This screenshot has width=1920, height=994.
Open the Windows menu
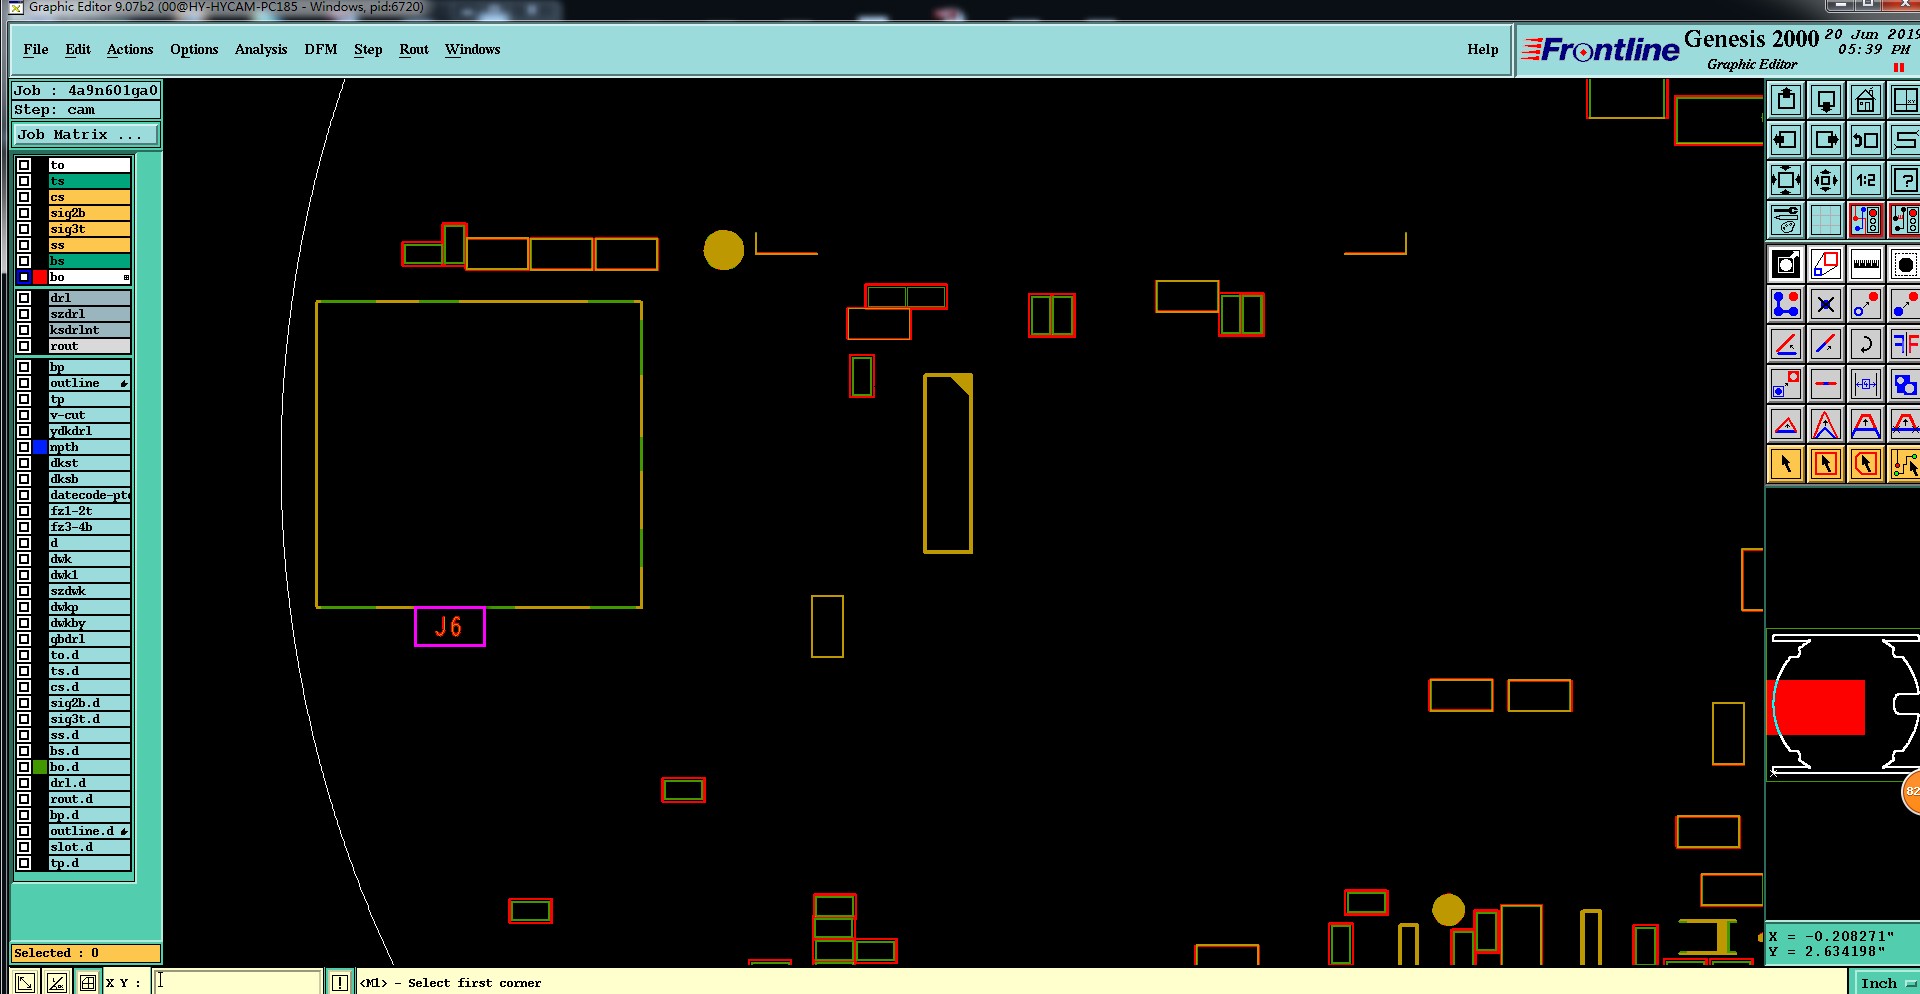[x=472, y=49]
